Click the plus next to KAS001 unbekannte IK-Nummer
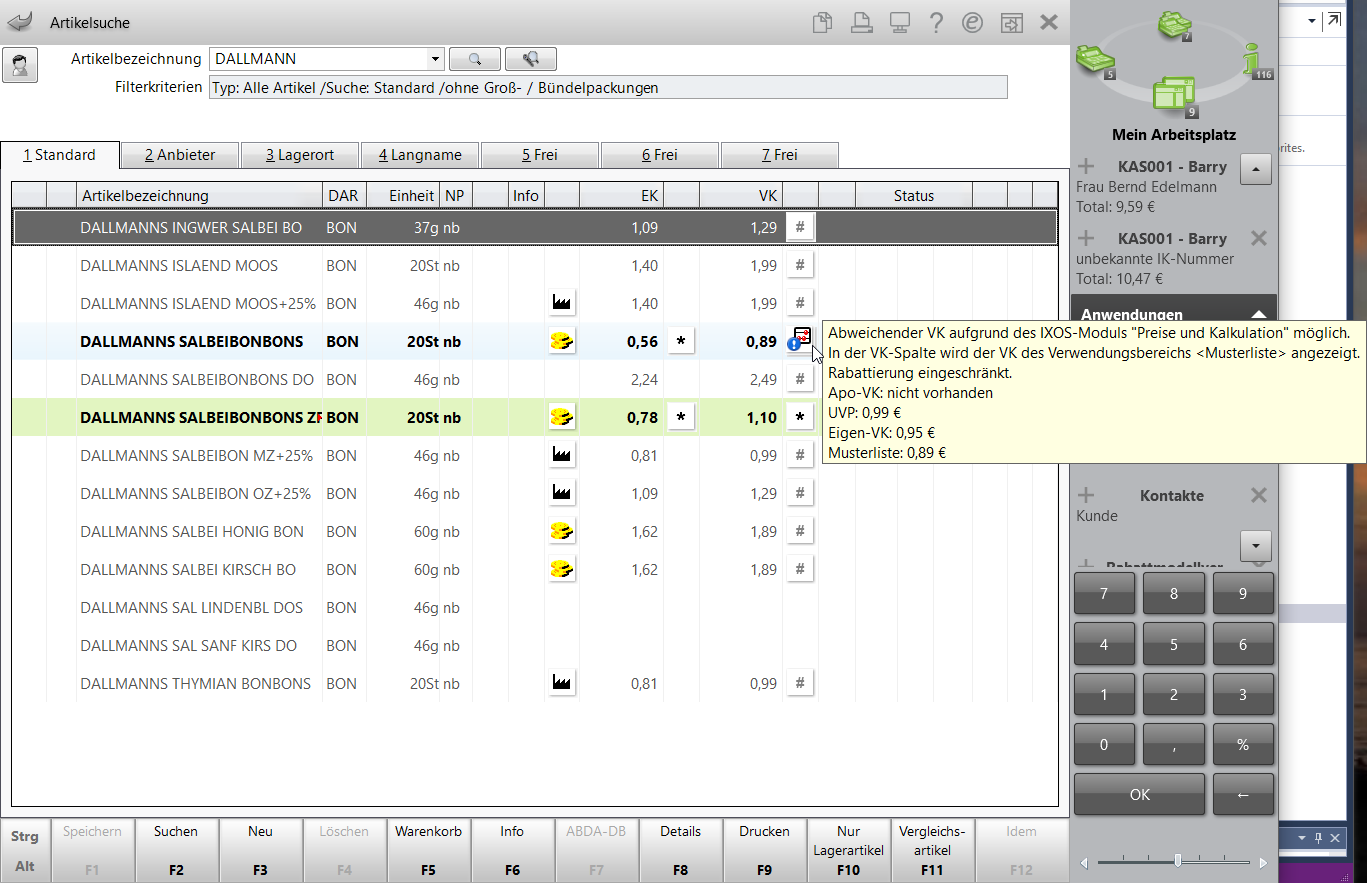1367x883 pixels. coord(1086,238)
